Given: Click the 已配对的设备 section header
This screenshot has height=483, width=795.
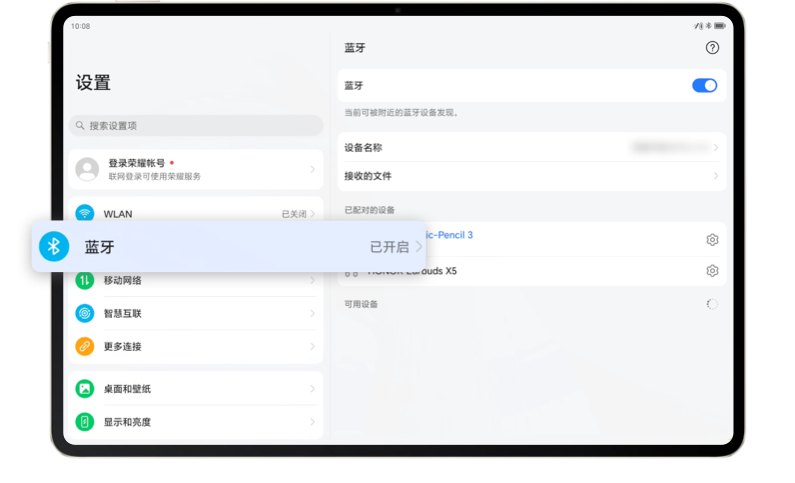Looking at the screenshot, I should 369,210.
